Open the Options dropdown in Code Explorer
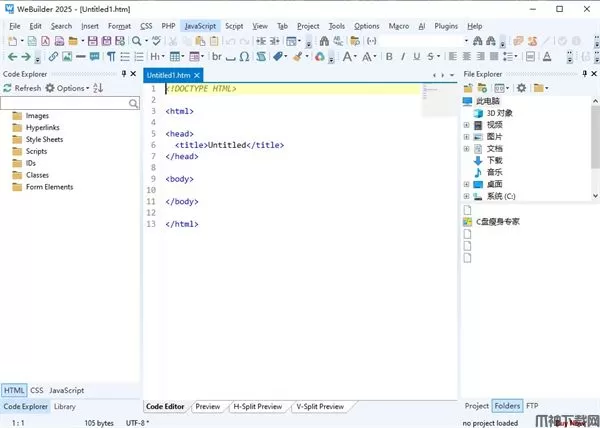Screen dimensions: 600x428 click(x=68, y=88)
